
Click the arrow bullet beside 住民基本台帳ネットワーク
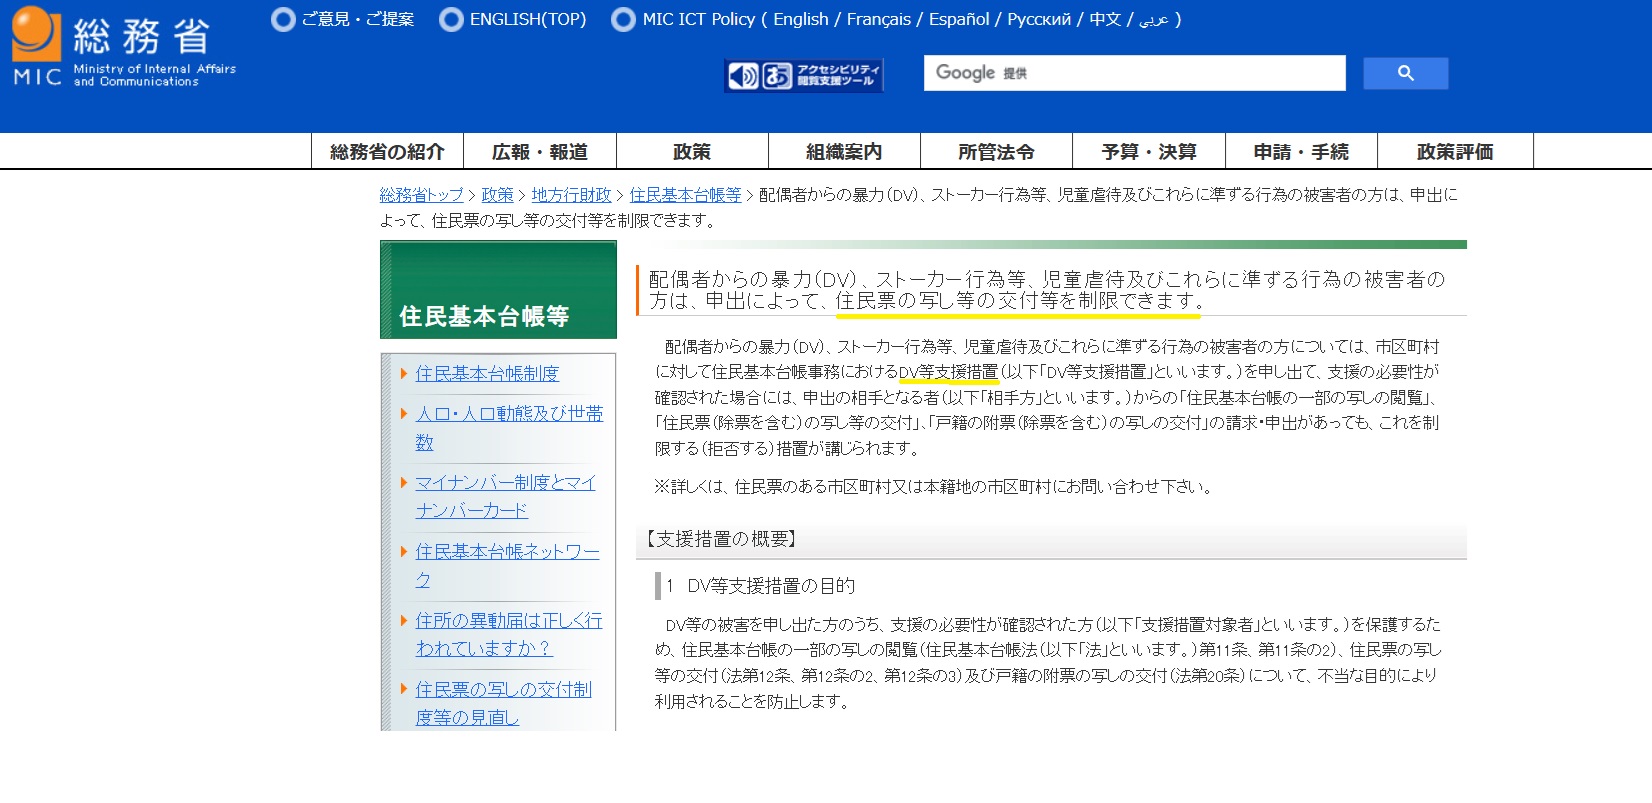tap(403, 552)
